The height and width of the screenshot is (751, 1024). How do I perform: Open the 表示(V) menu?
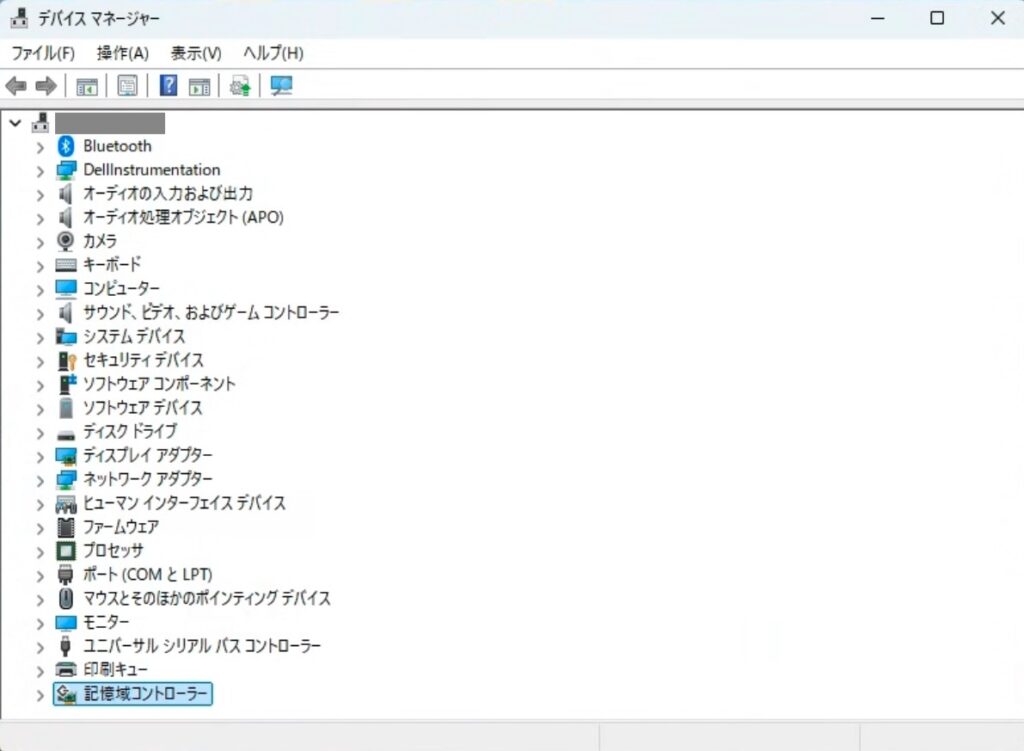(x=196, y=53)
